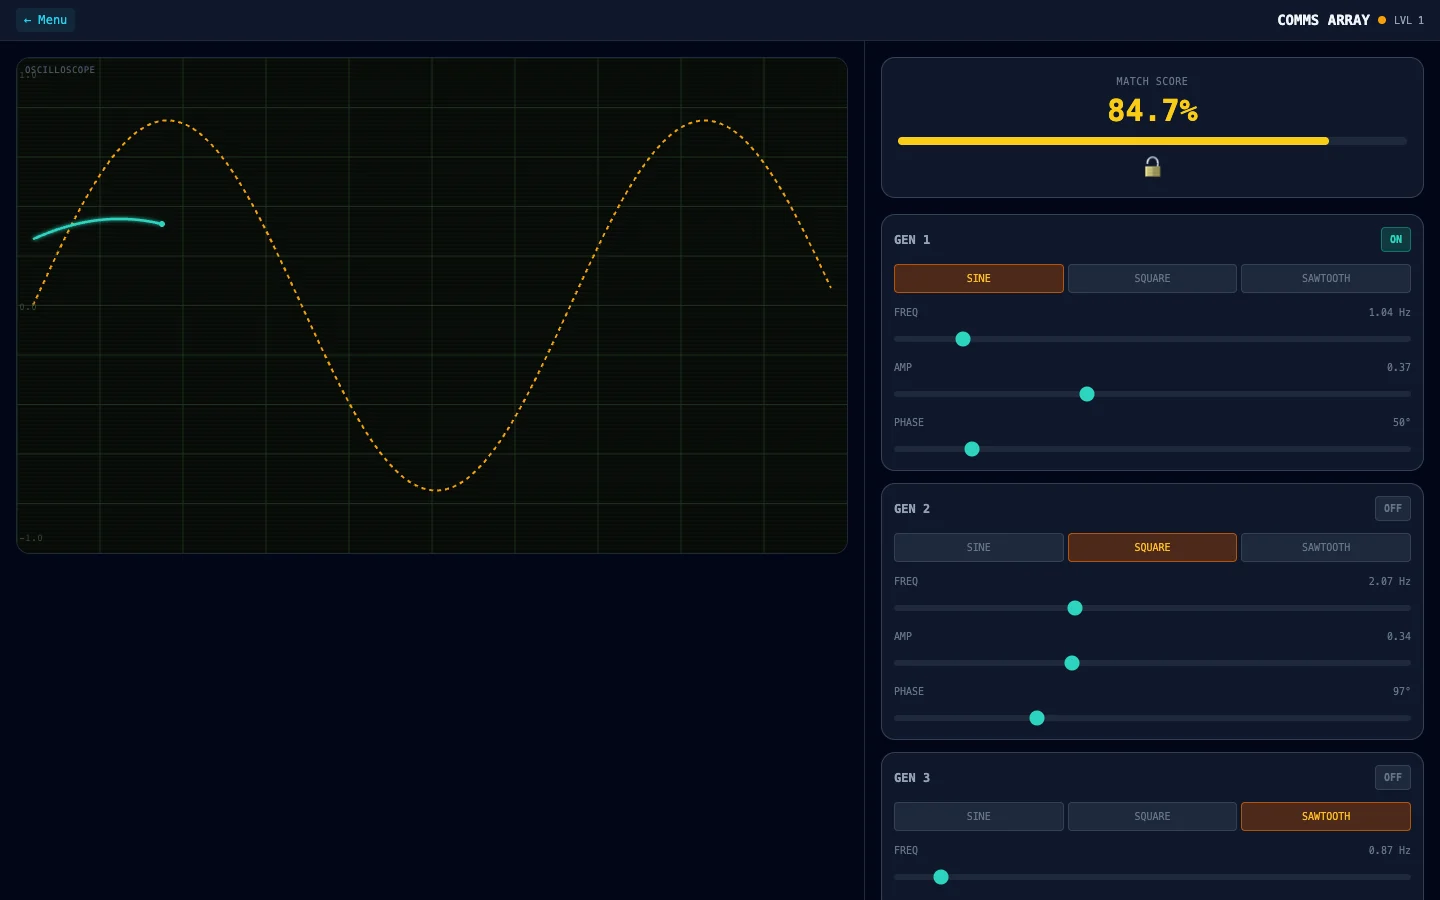The width and height of the screenshot is (1440, 900).
Task: Click the GEN 2 heading label
Action: click(x=912, y=508)
